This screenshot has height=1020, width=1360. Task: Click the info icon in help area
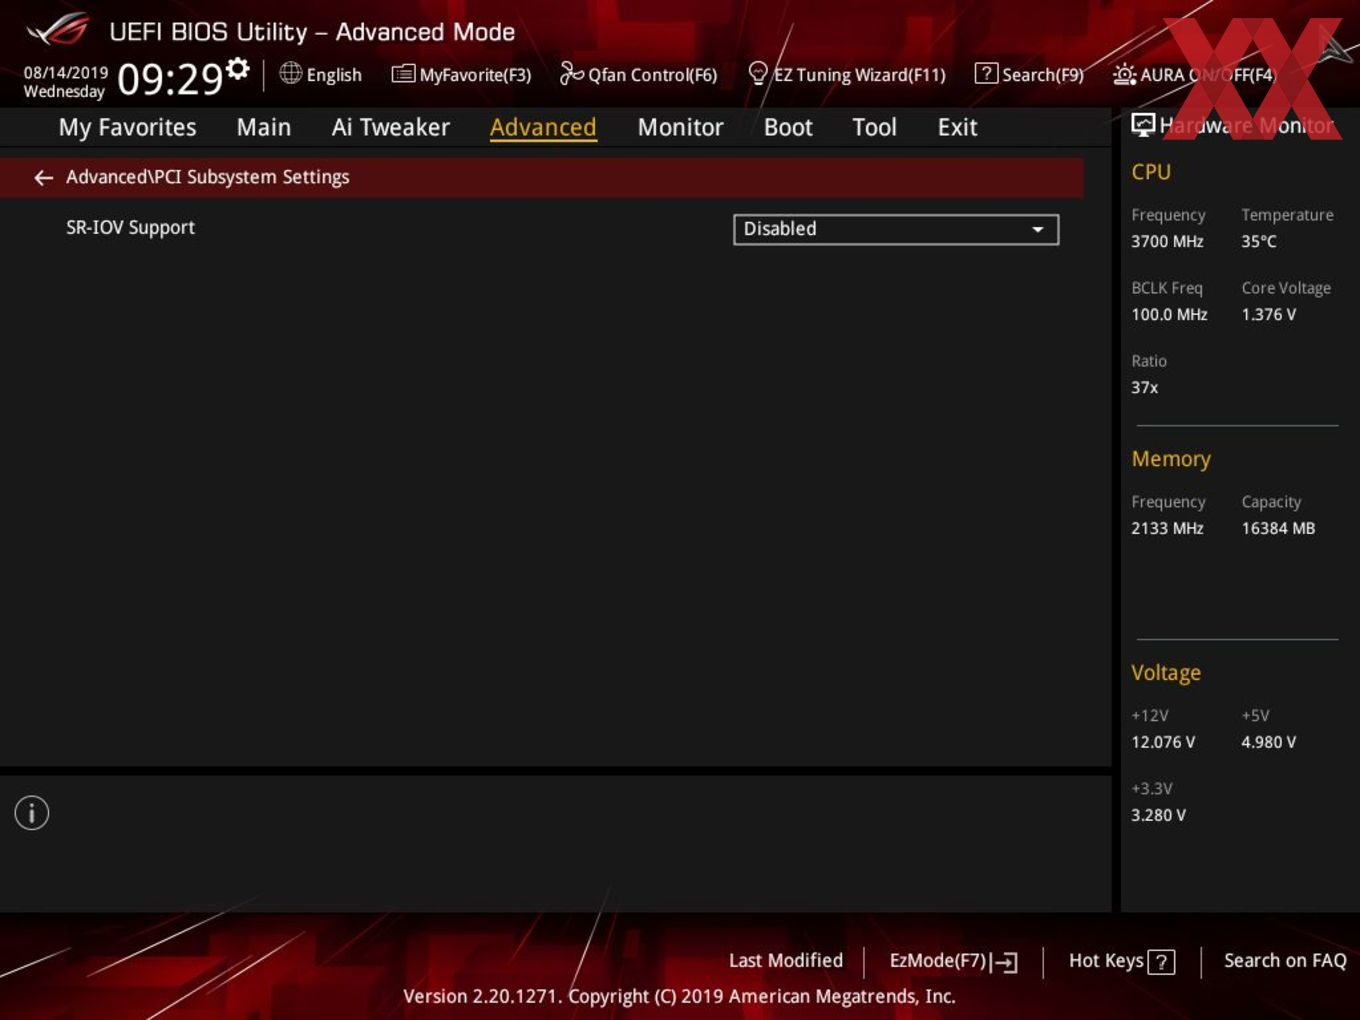pyautogui.click(x=32, y=813)
